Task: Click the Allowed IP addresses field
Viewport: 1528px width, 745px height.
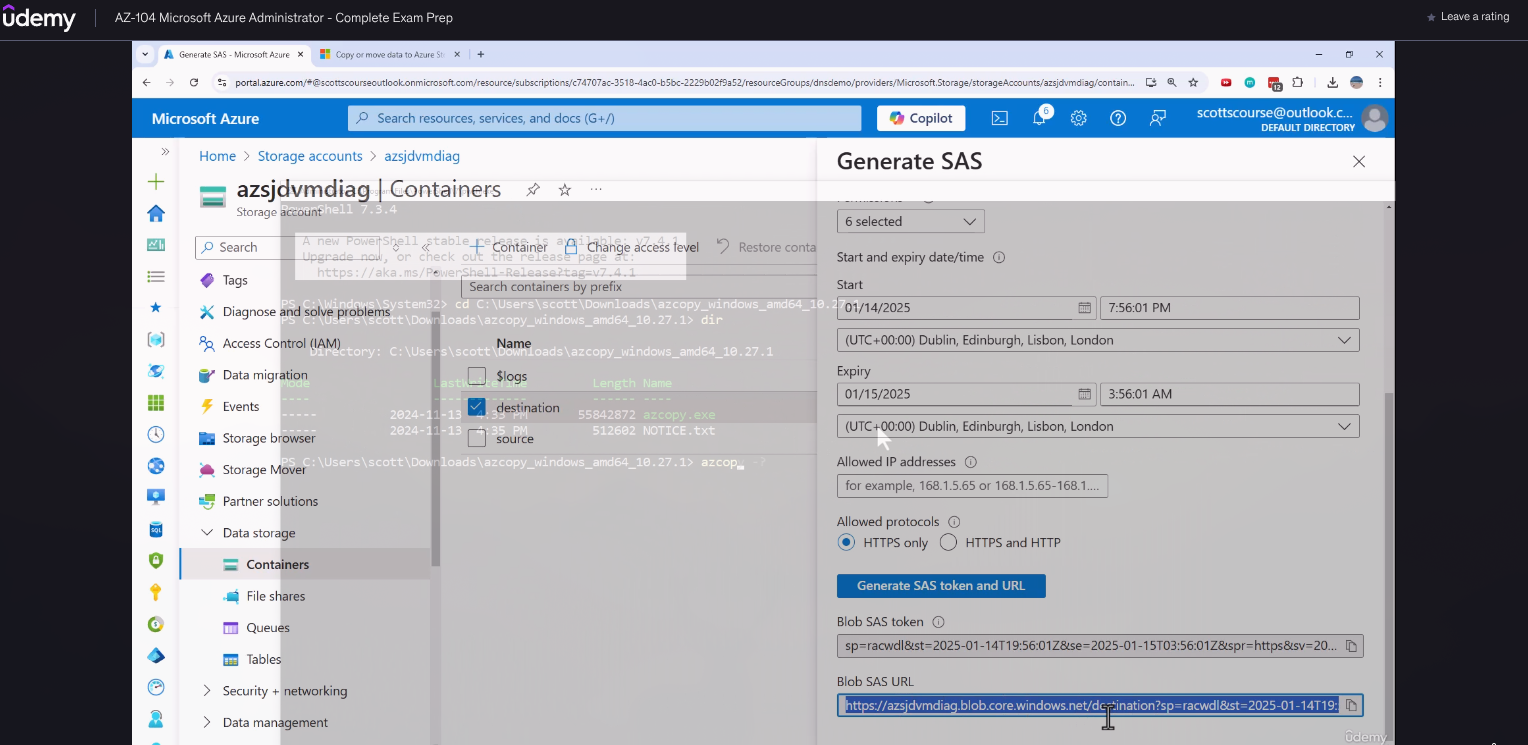Action: click(971, 486)
